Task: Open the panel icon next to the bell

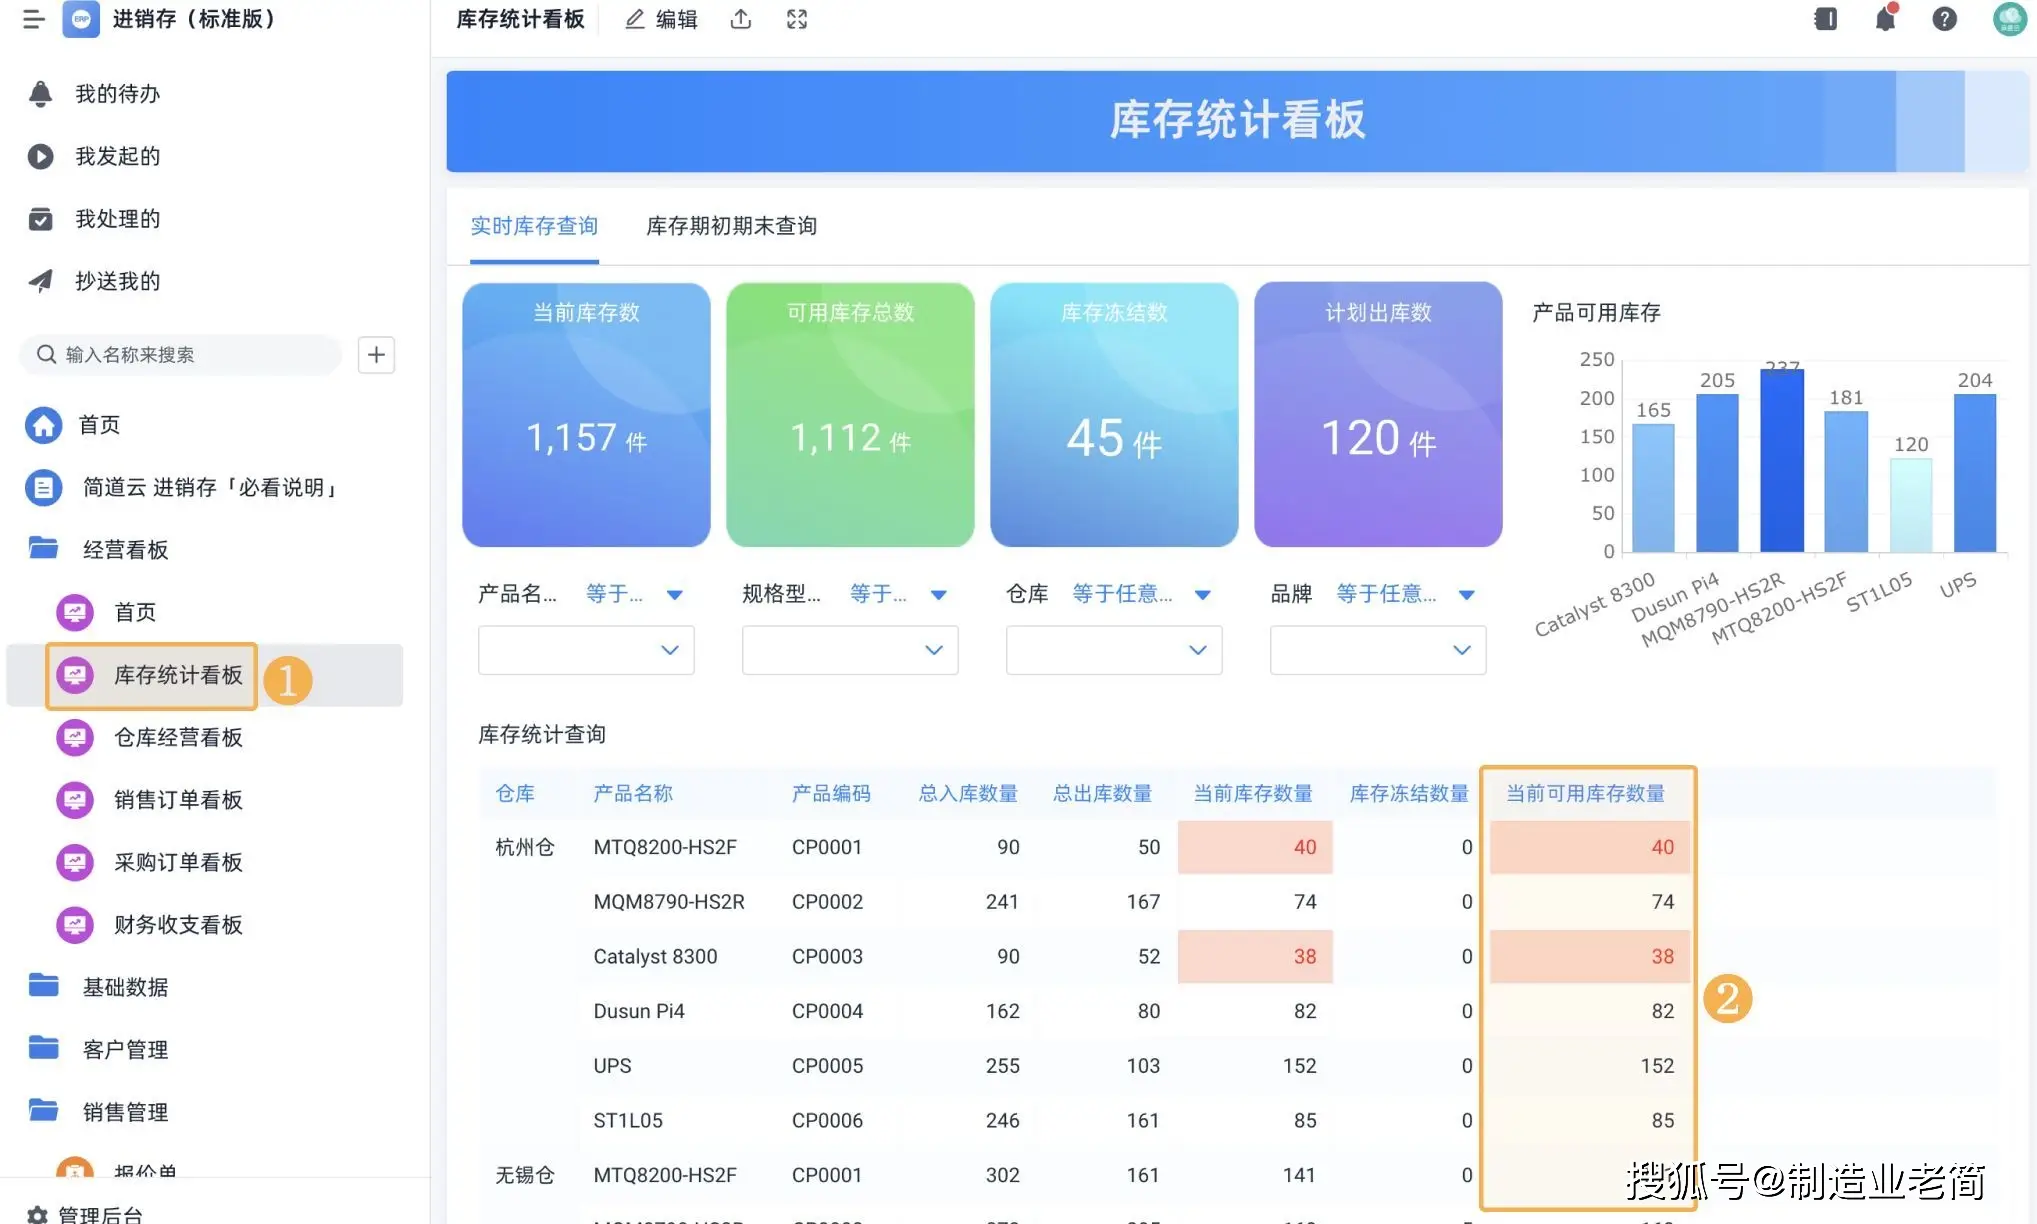Action: (1826, 19)
